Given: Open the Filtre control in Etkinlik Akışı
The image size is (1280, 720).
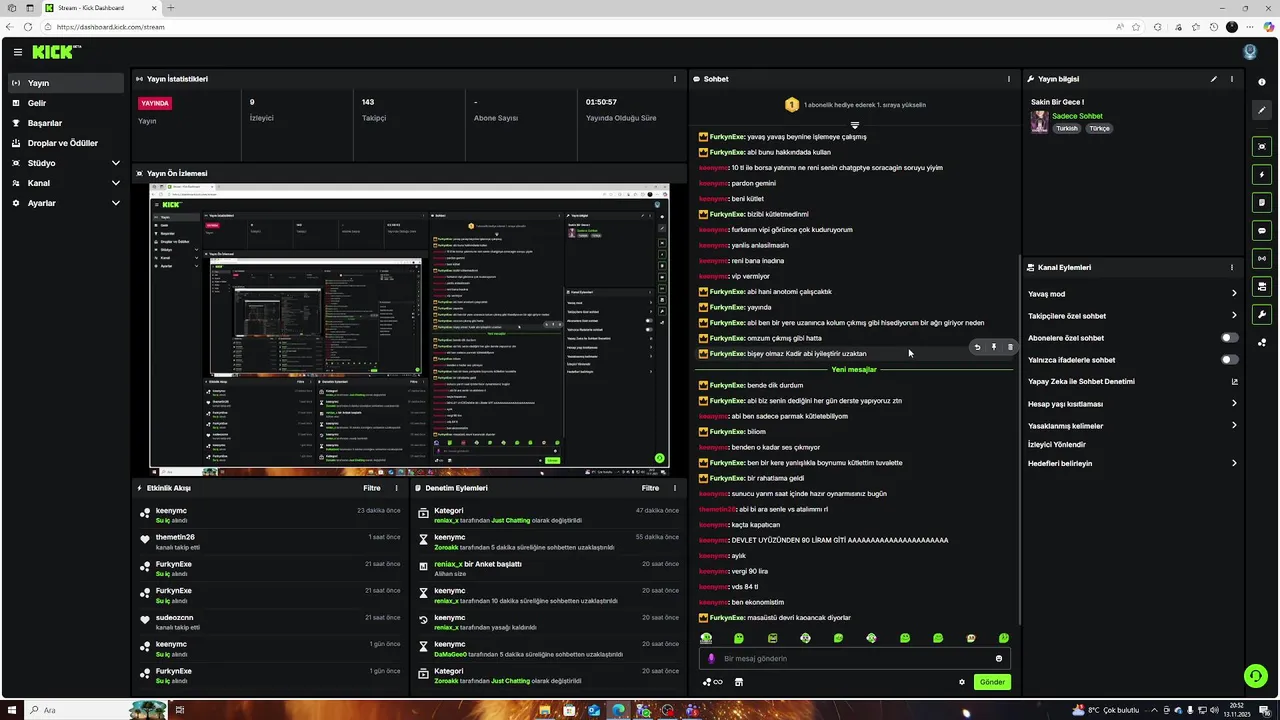Looking at the screenshot, I should (371, 488).
